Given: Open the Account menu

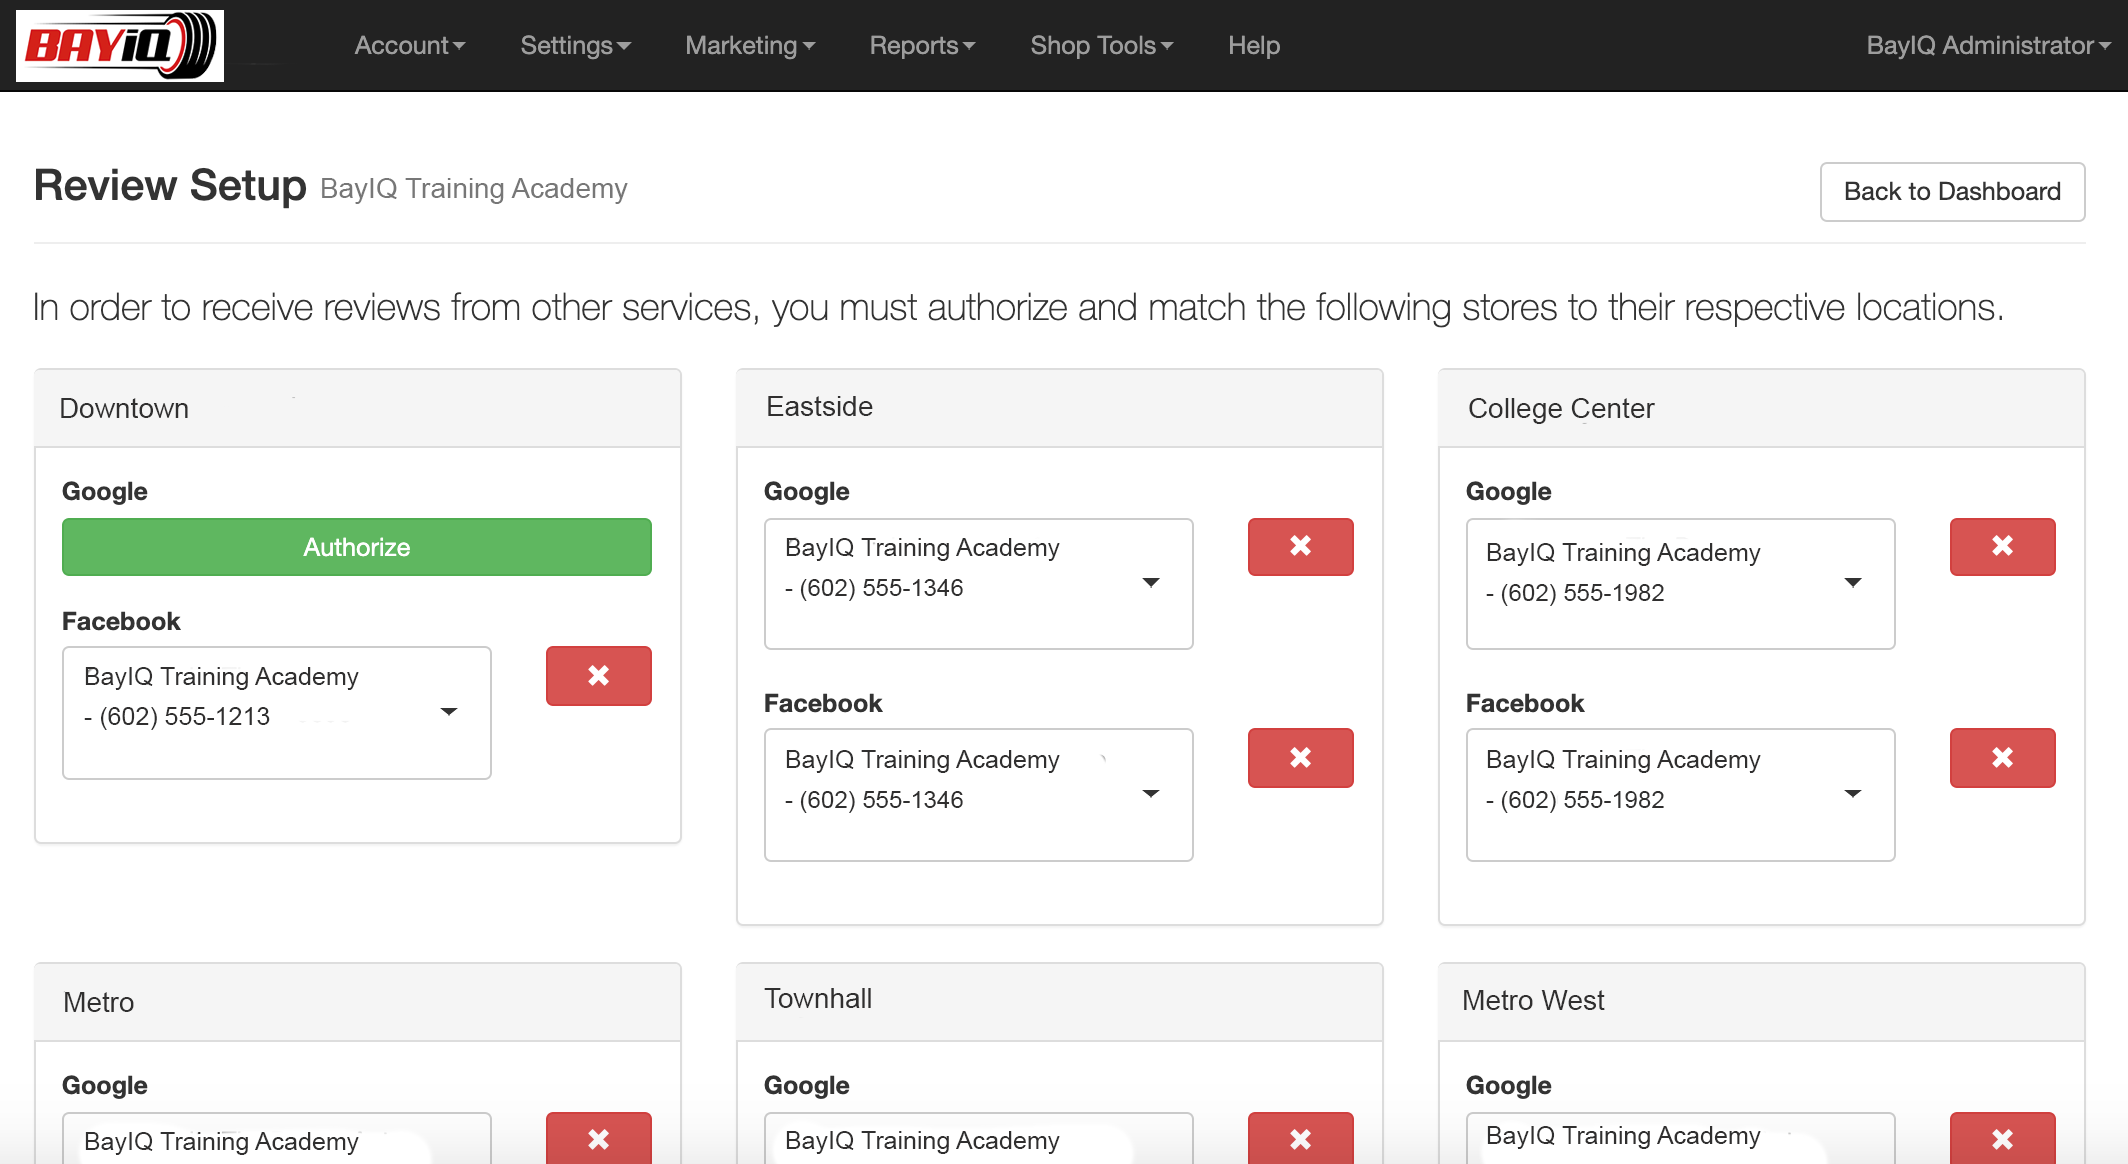Looking at the screenshot, I should point(410,45).
